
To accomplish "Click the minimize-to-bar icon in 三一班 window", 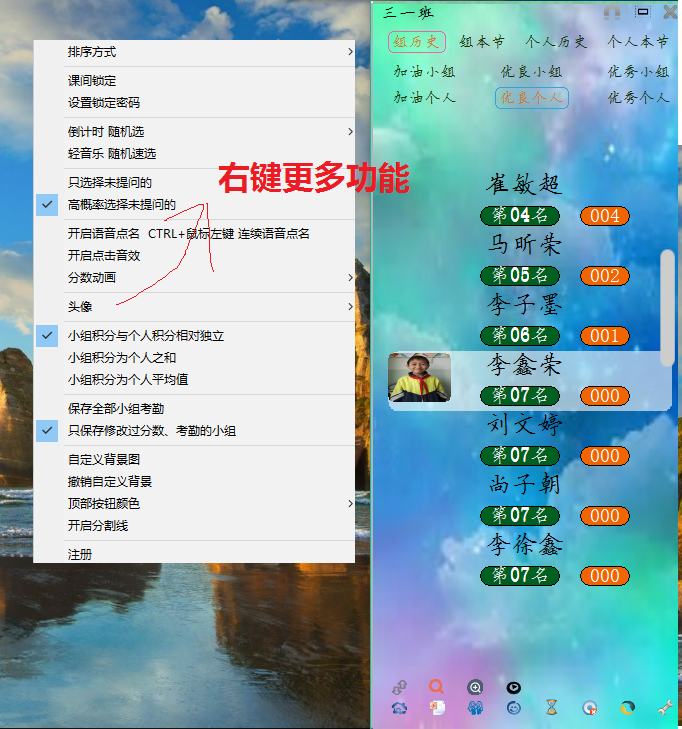I will [643, 12].
